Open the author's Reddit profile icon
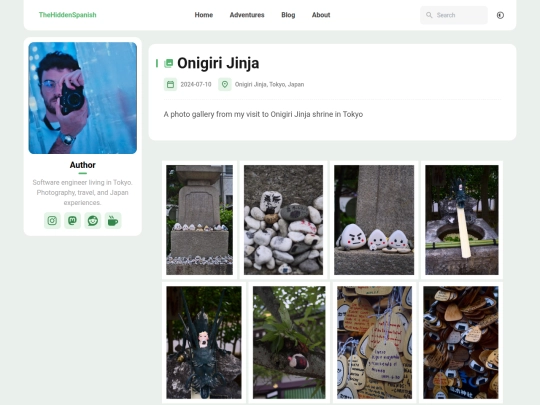 pyautogui.click(x=93, y=220)
